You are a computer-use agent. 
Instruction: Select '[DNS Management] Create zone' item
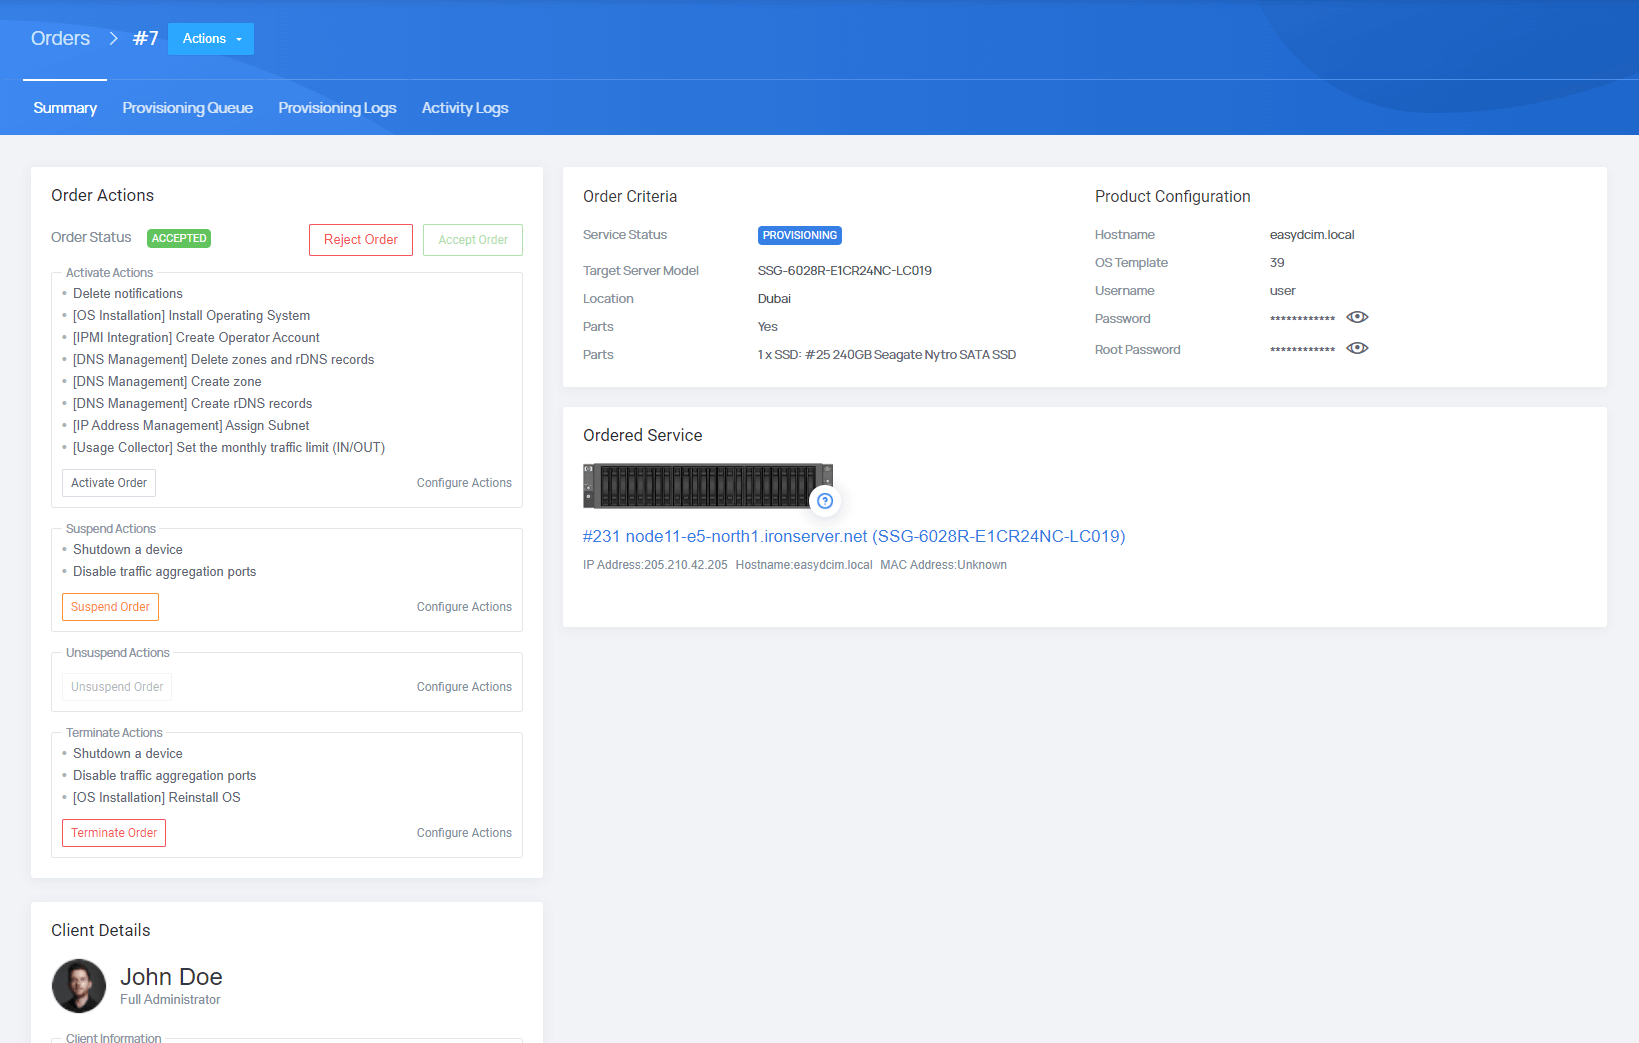(x=167, y=382)
